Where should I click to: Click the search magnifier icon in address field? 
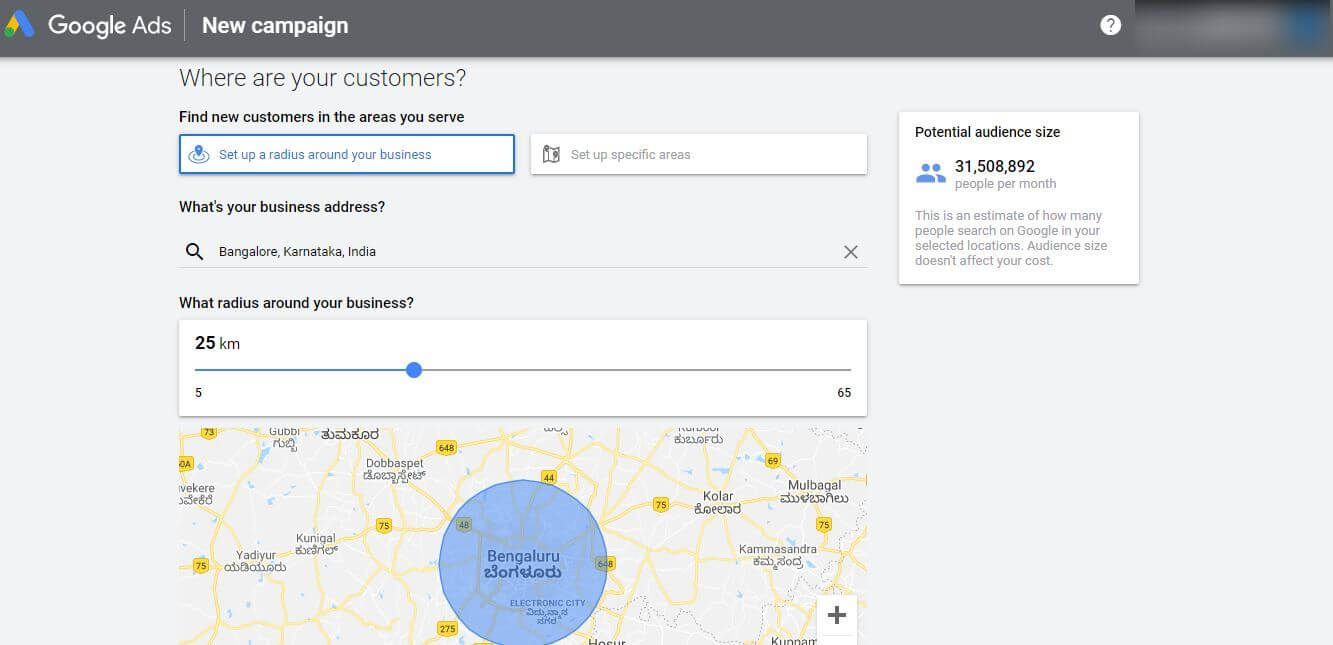195,252
